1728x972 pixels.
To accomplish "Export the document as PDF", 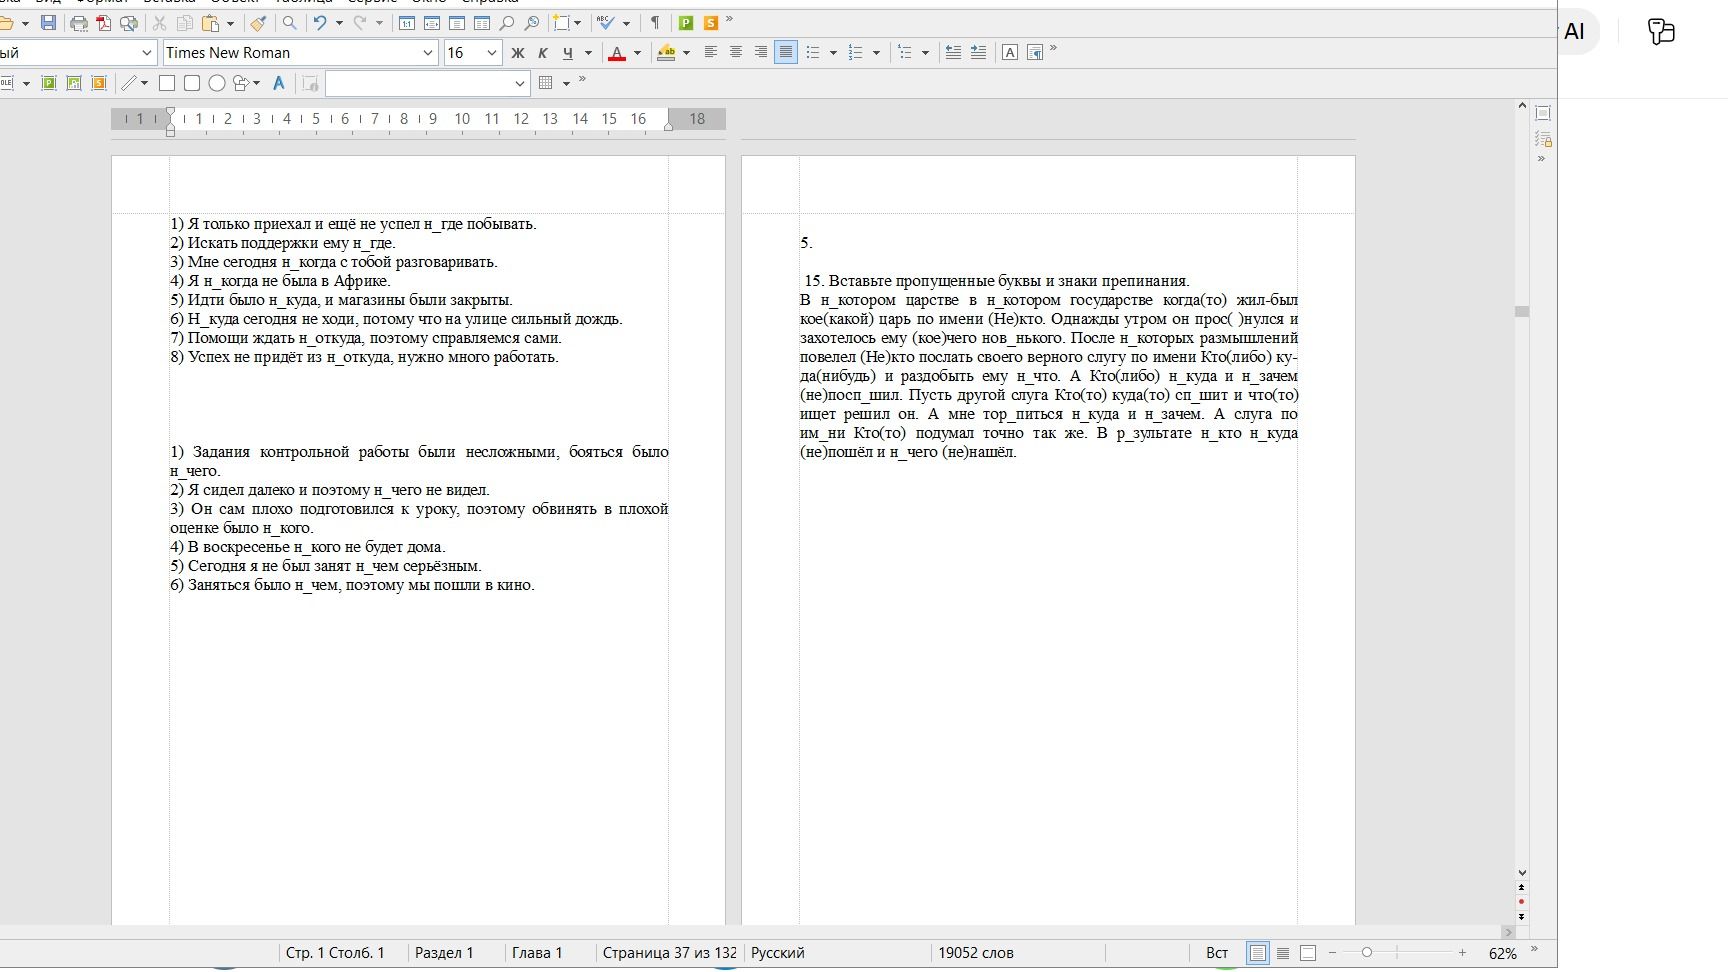I will tap(104, 23).
